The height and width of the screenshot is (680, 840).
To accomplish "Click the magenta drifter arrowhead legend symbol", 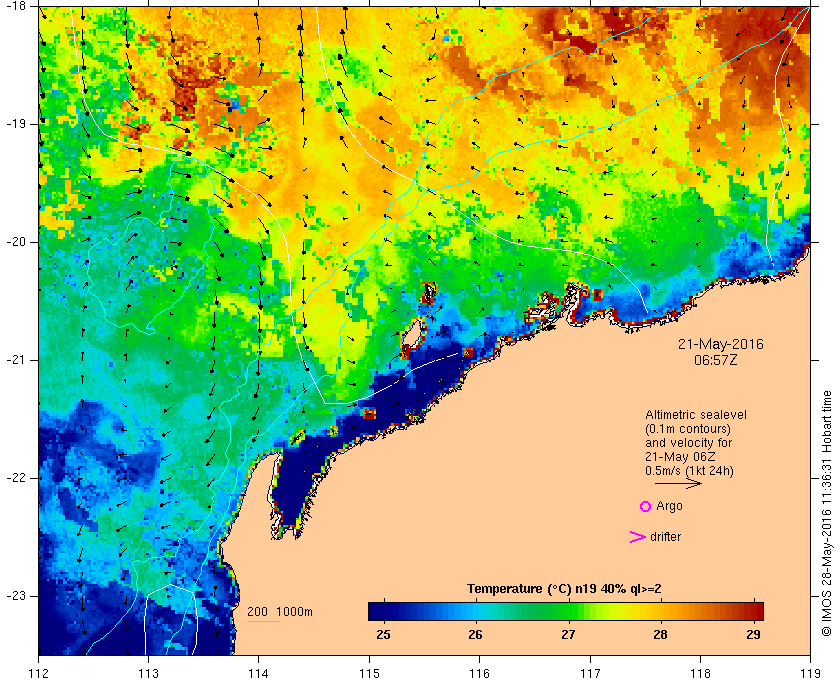I will pyautogui.click(x=638, y=537).
